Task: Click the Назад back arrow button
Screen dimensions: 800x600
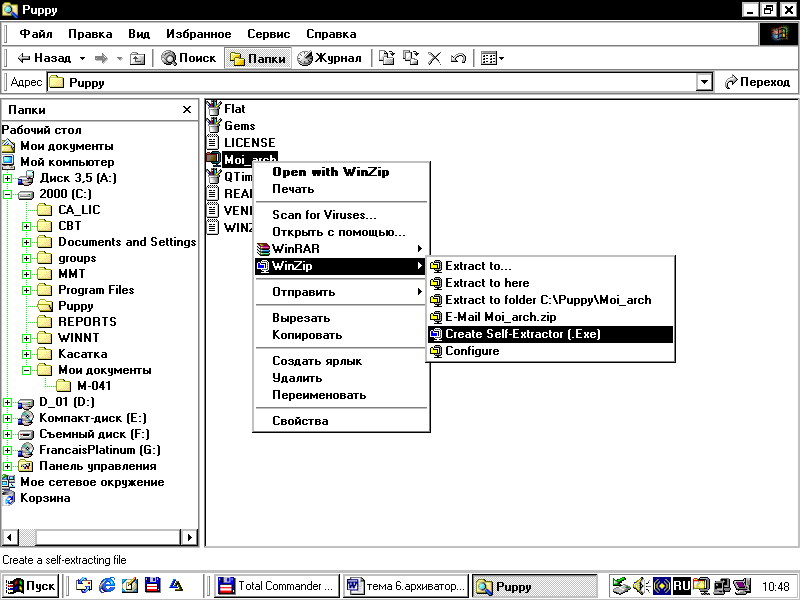Action: coord(44,58)
